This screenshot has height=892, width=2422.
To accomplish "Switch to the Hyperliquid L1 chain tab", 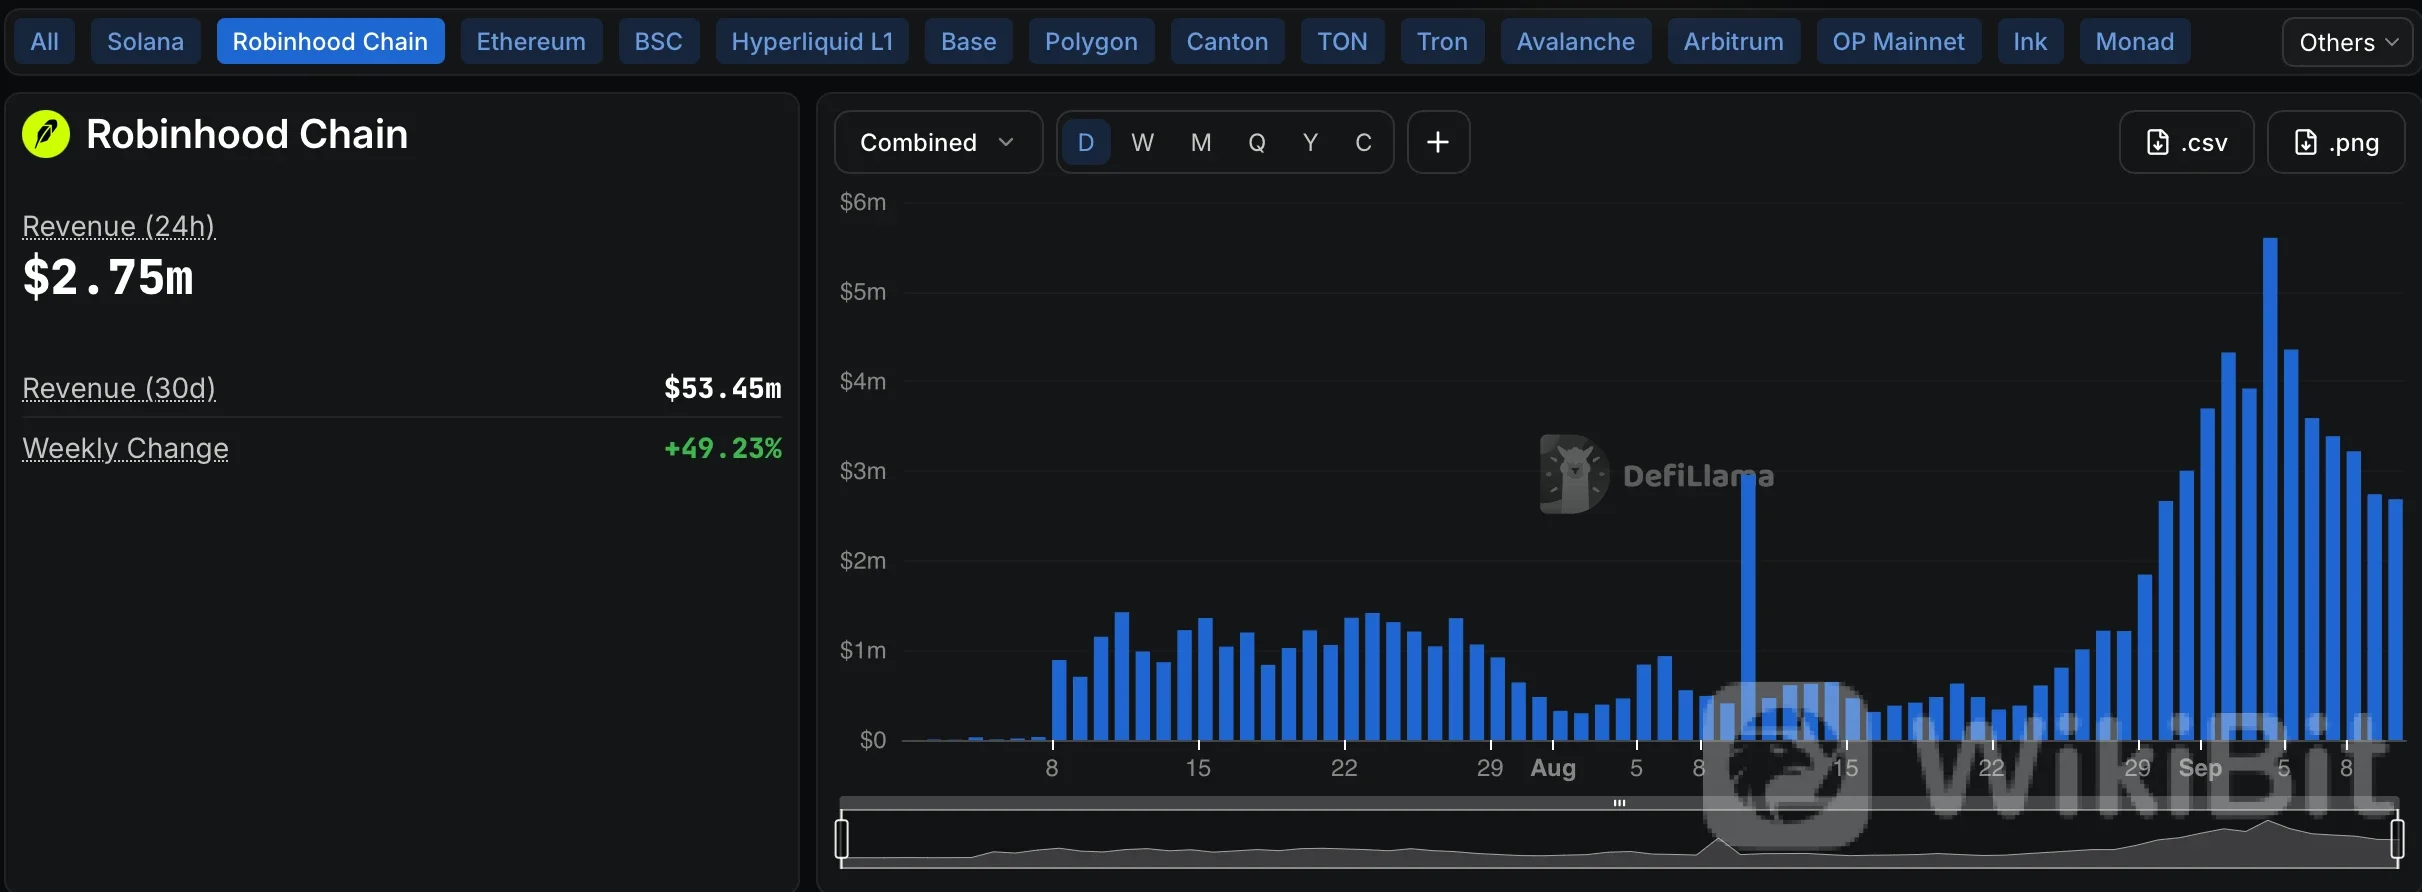I will click(x=812, y=41).
